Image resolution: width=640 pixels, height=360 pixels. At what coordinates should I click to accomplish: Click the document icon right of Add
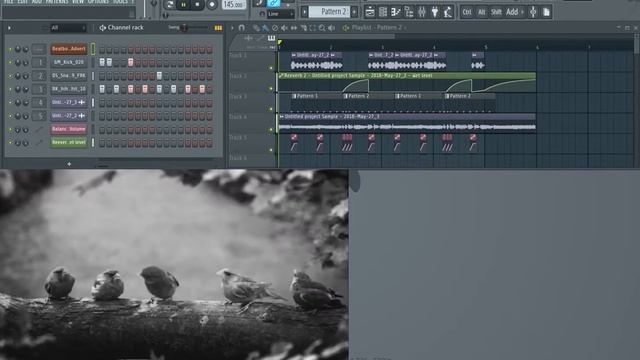coord(547,12)
